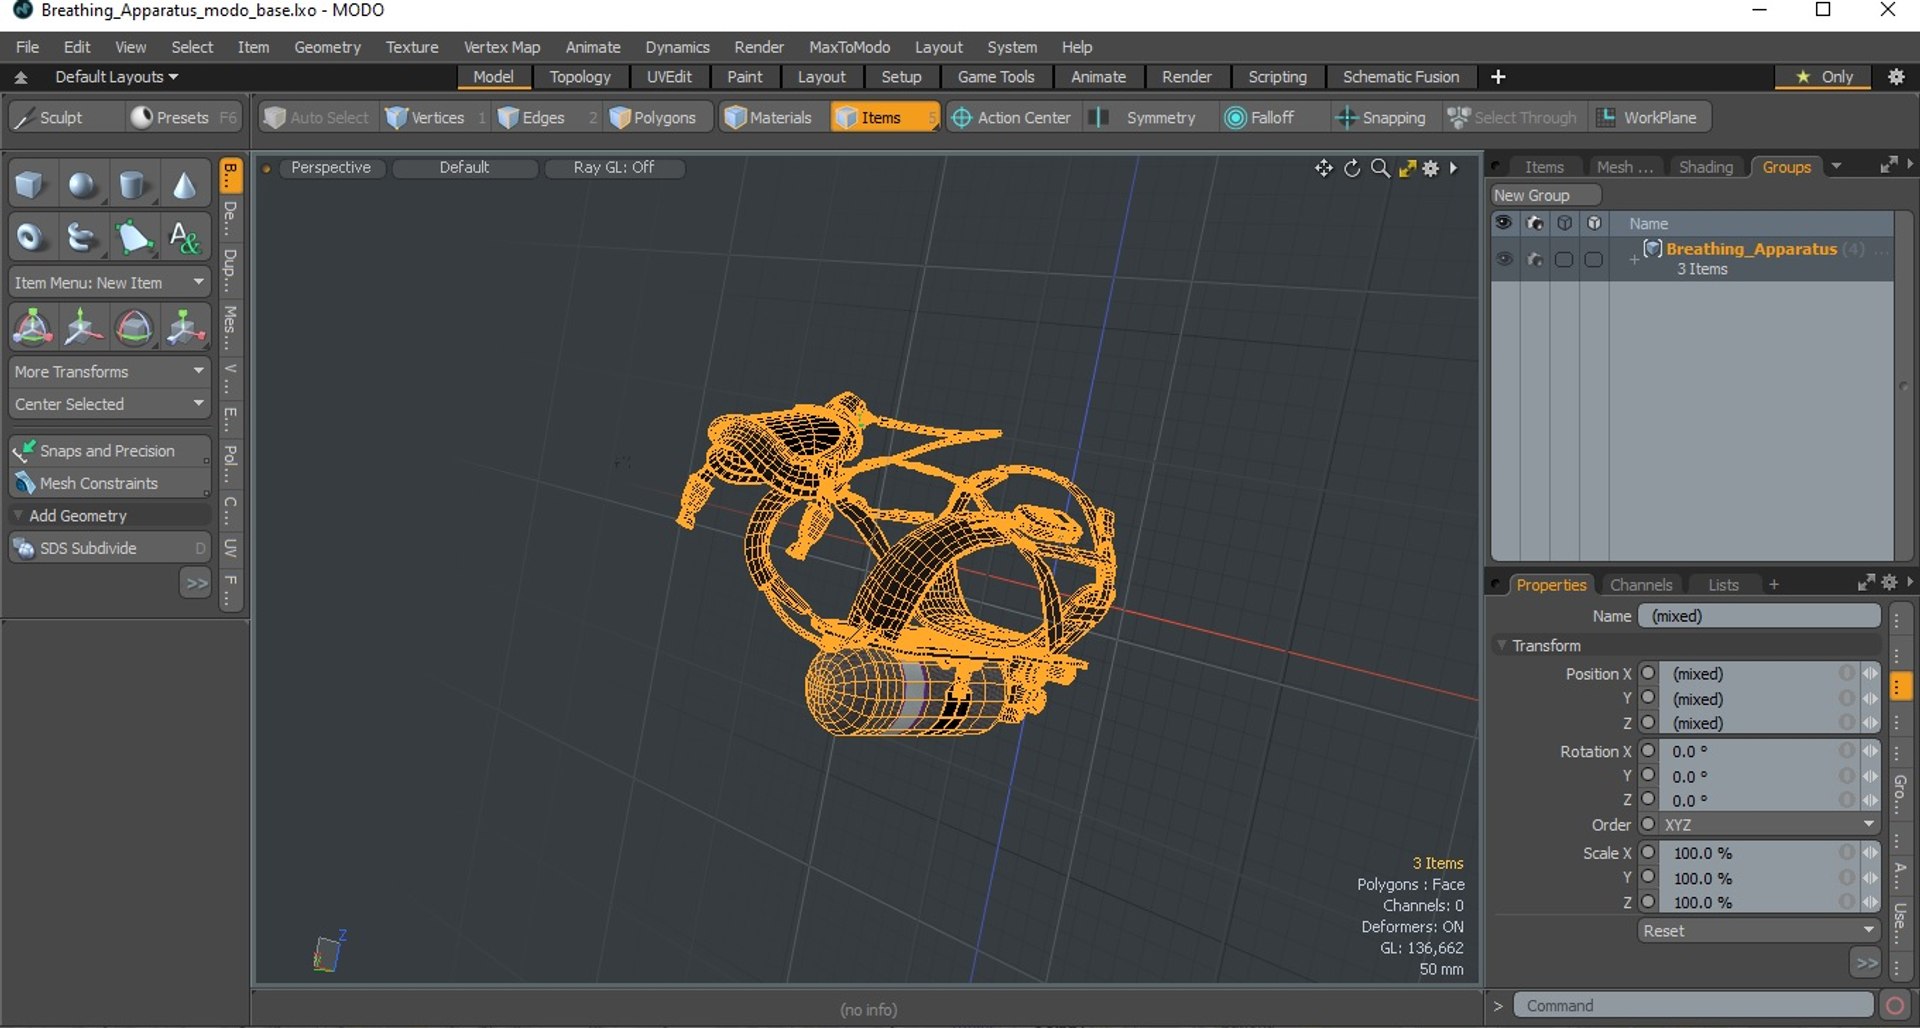The height and width of the screenshot is (1028, 1920).
Task: Click the Command input field
Action: coord(1693,1005)
